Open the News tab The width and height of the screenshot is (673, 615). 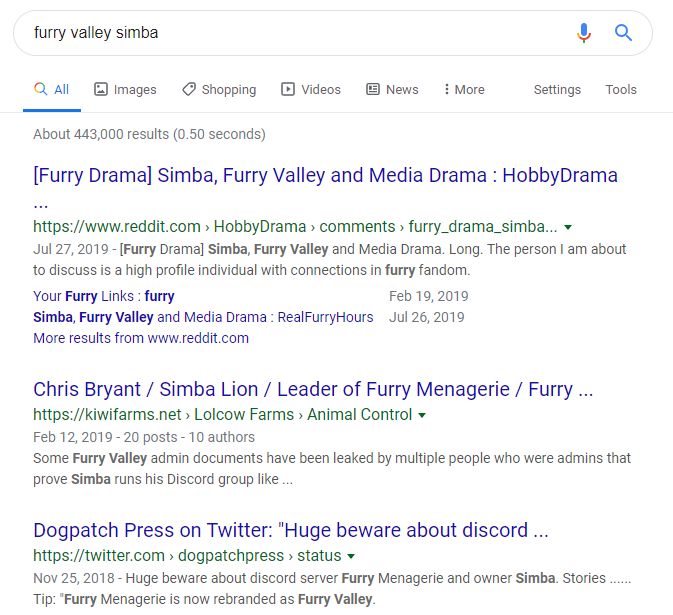pos(392,89)
